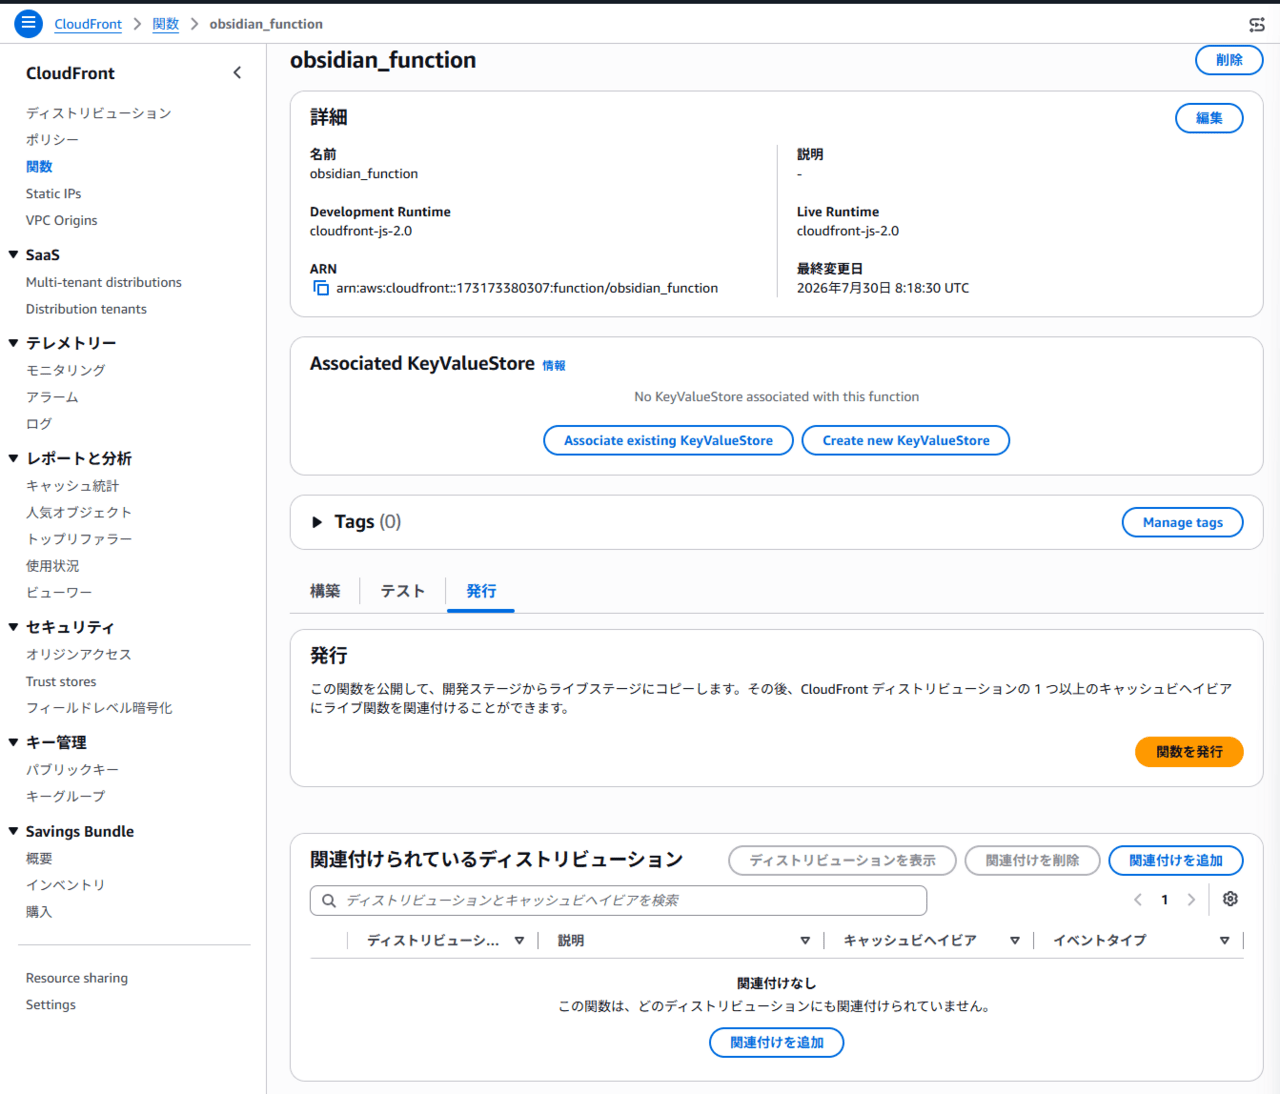The height and width of the screenshot is (1094, 1280).
Task: Open アラーム in sidebar
Action: (x=52, y=397)
